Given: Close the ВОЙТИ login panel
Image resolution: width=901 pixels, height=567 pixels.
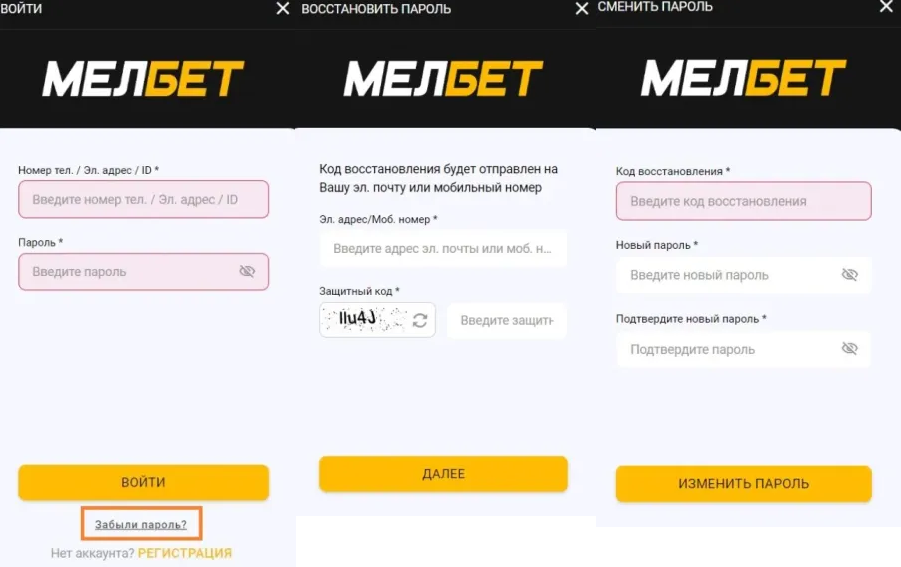Looking at the screenshot, I should (283, 9).
